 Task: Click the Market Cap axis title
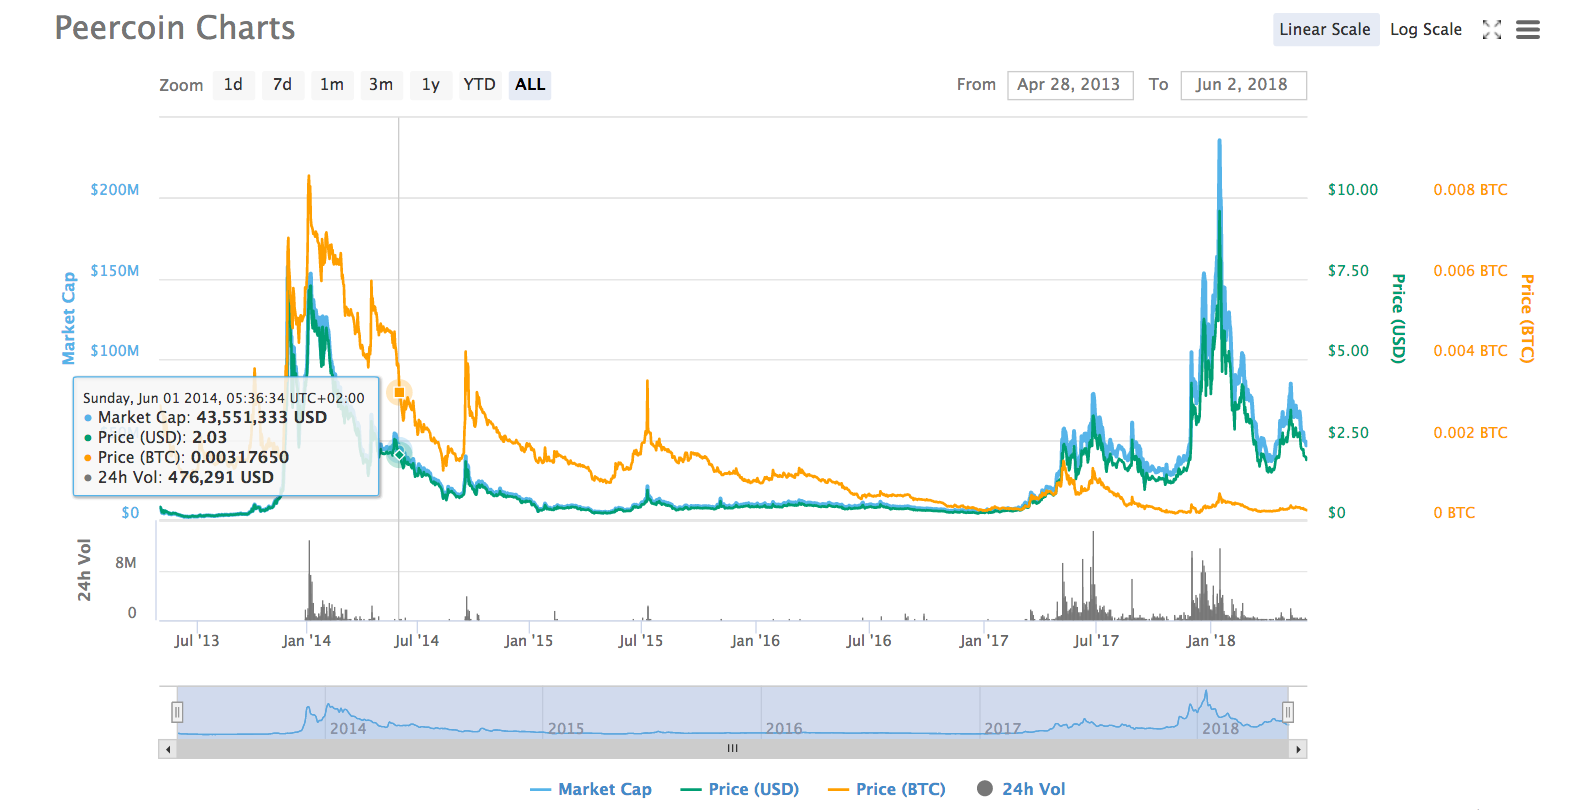pyautogui.click(x=69, y=318)
